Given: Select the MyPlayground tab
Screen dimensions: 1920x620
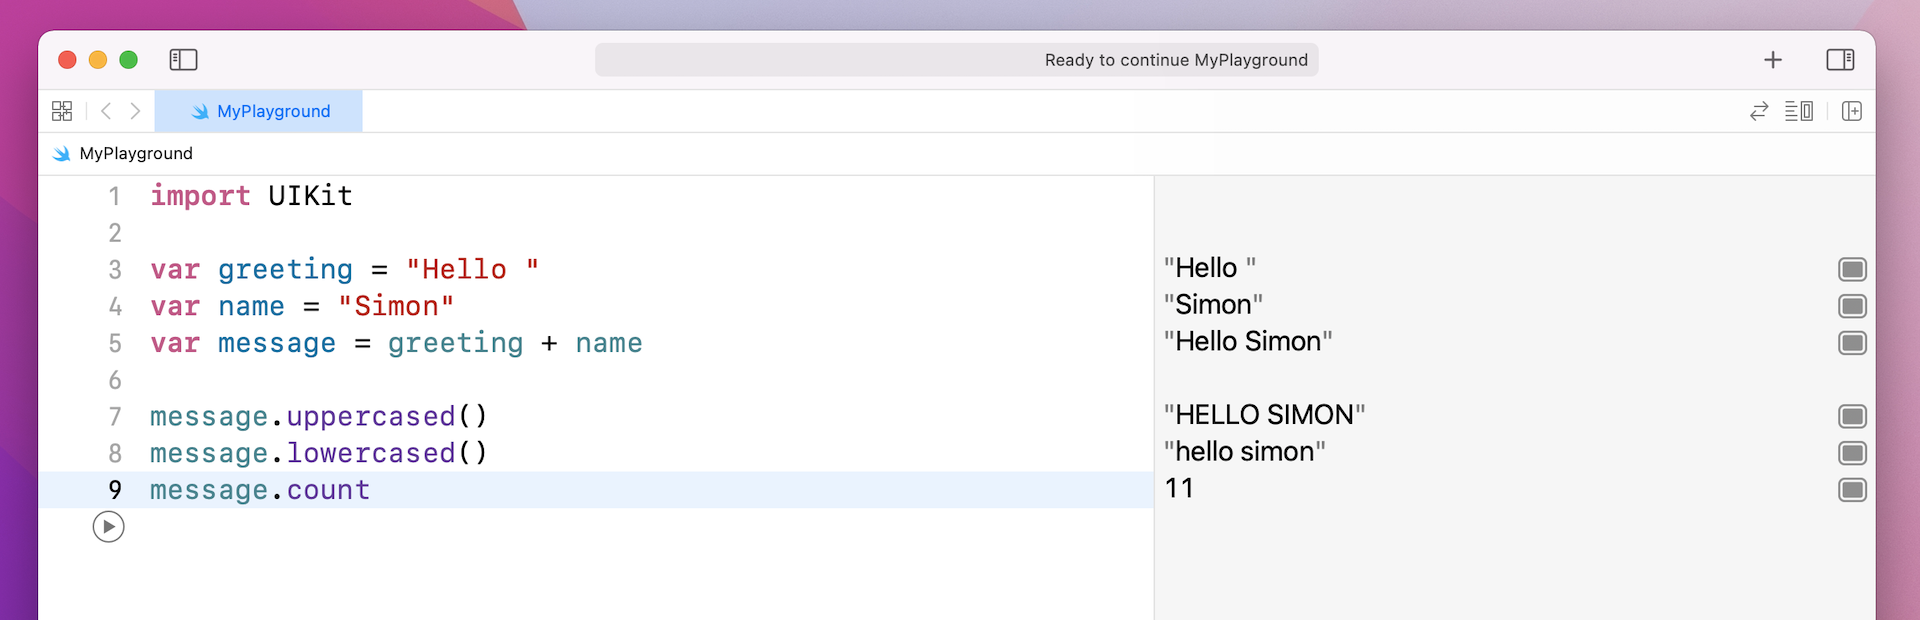Looking at the screenshot, I should point(260,111).
